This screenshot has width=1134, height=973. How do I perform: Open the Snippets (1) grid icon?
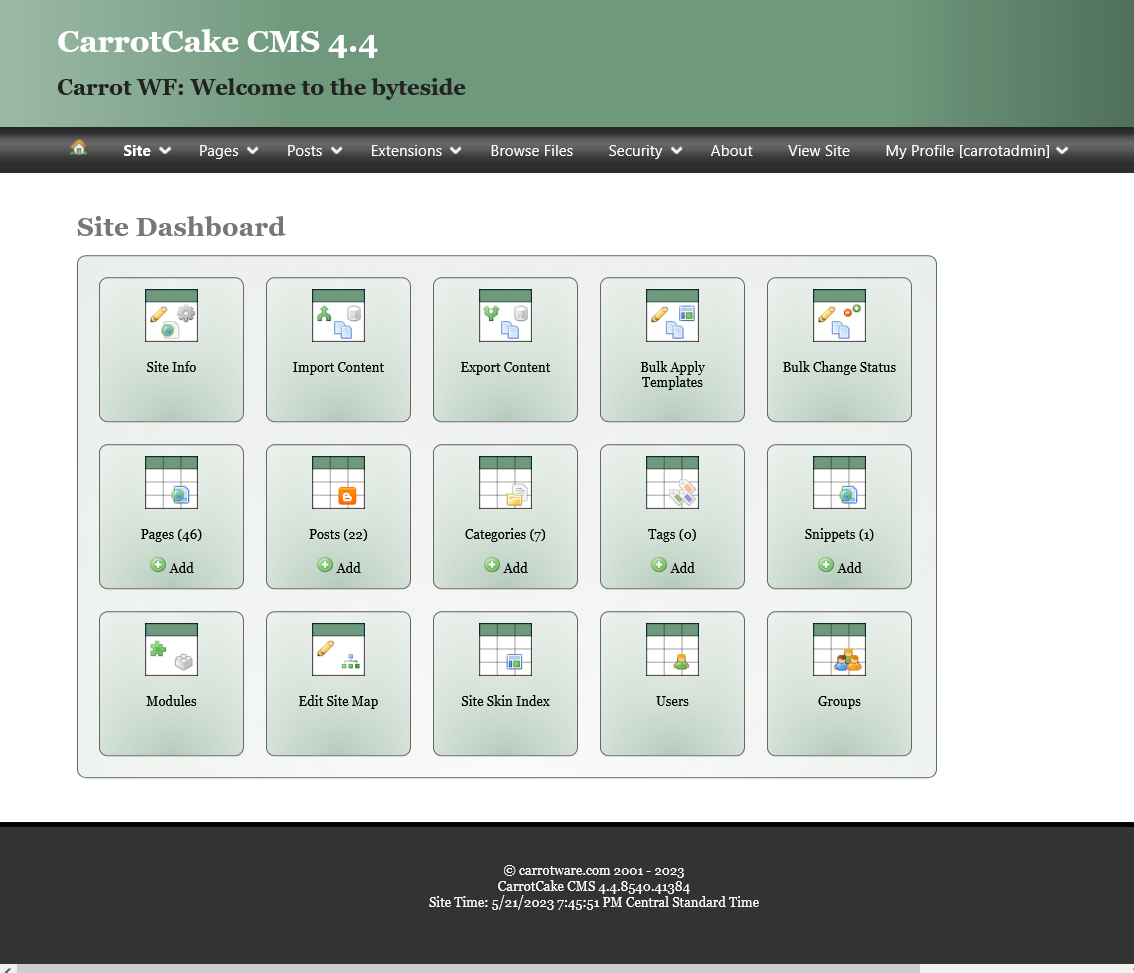(840, 483)
